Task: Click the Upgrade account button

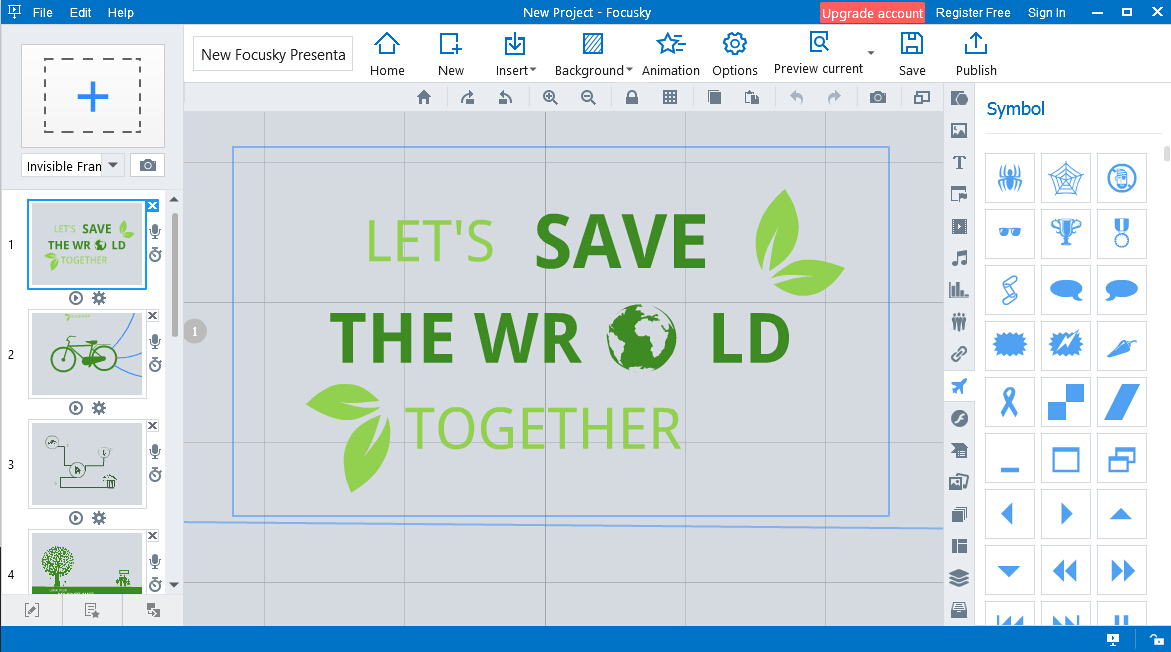Action: point(871,12)
